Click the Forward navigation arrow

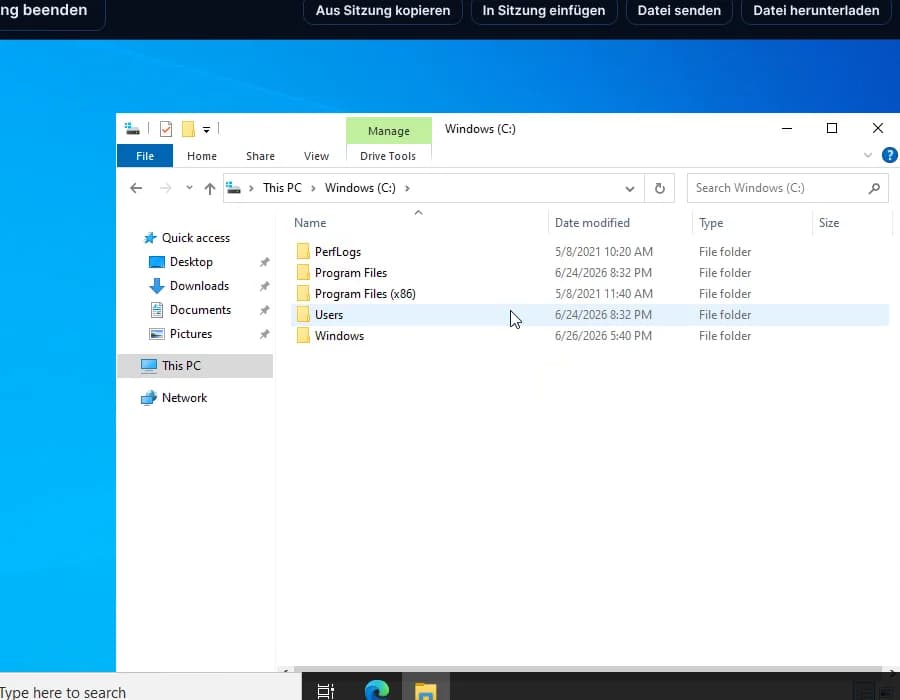pyautogui.click(x=165, y=188)
